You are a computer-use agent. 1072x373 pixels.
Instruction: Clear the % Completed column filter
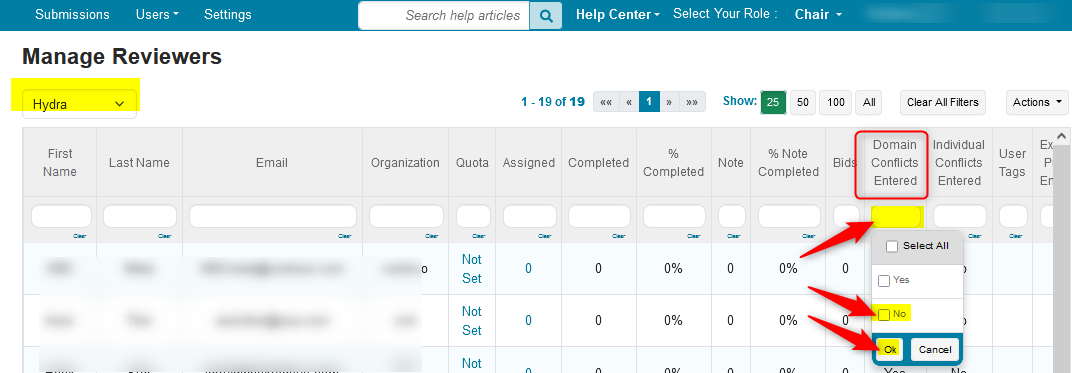695,236
